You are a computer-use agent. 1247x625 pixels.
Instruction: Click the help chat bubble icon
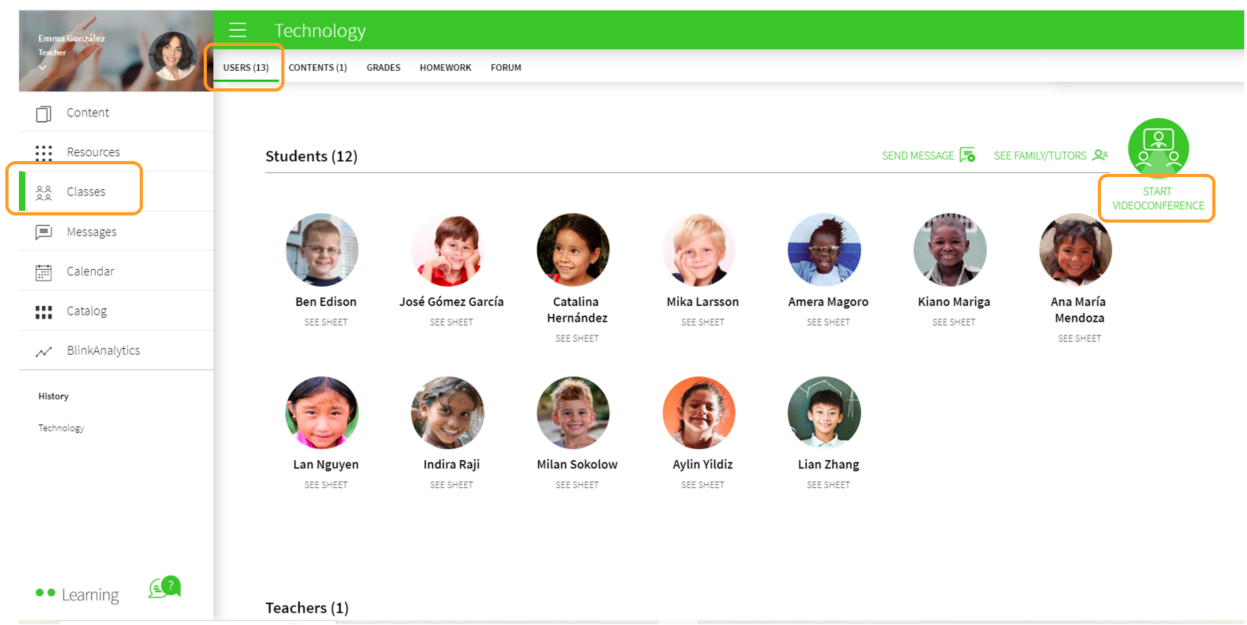[x=164, y=587]
